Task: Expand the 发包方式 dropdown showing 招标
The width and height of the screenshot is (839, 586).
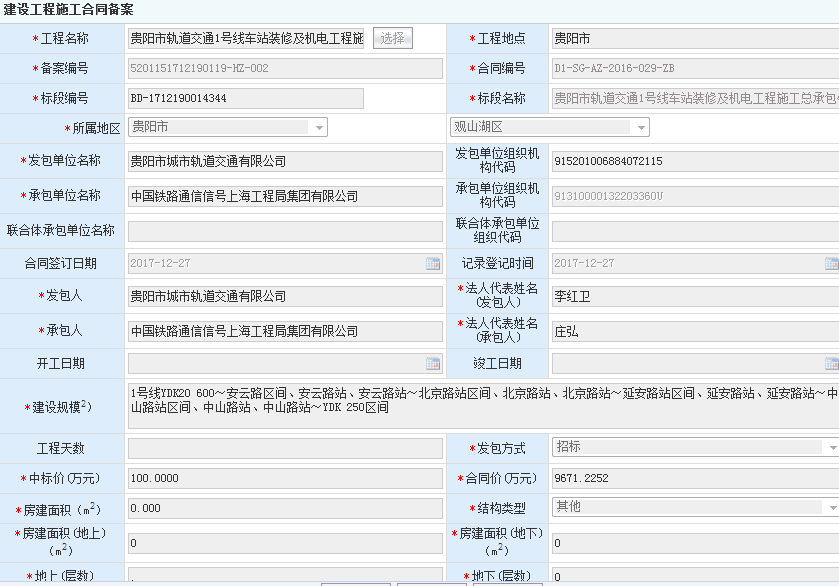Action: pyautogui.click(x=831, y=447)
